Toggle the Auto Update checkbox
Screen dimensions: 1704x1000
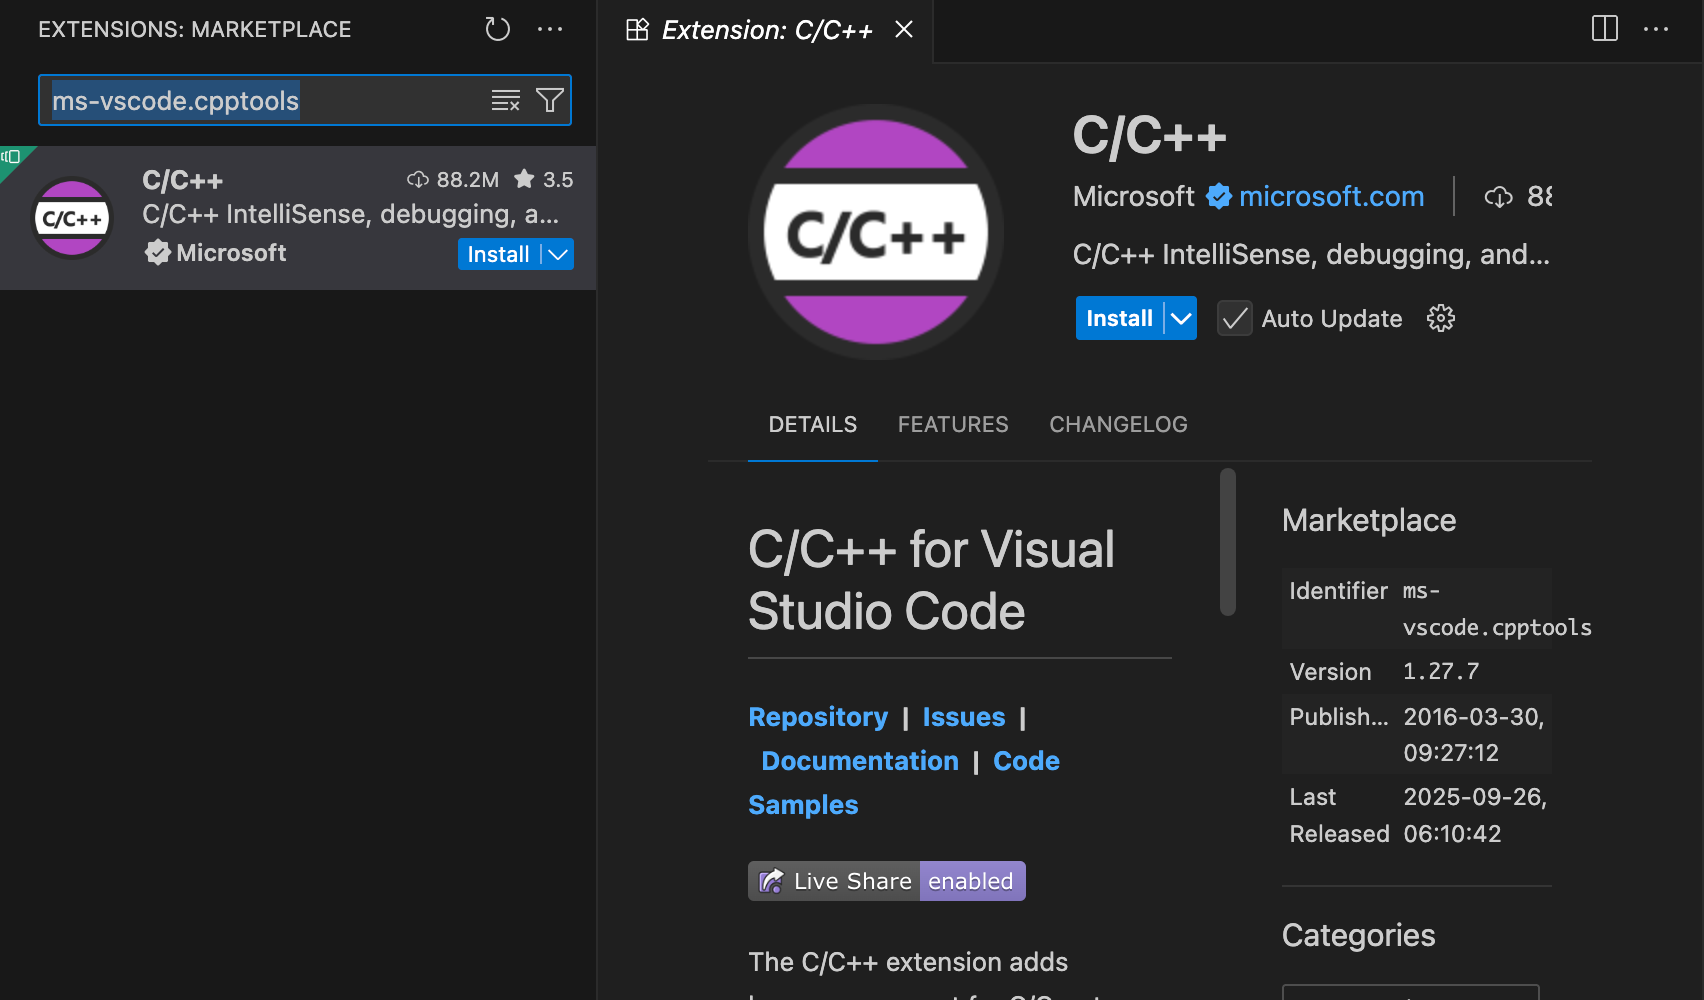1234,318
